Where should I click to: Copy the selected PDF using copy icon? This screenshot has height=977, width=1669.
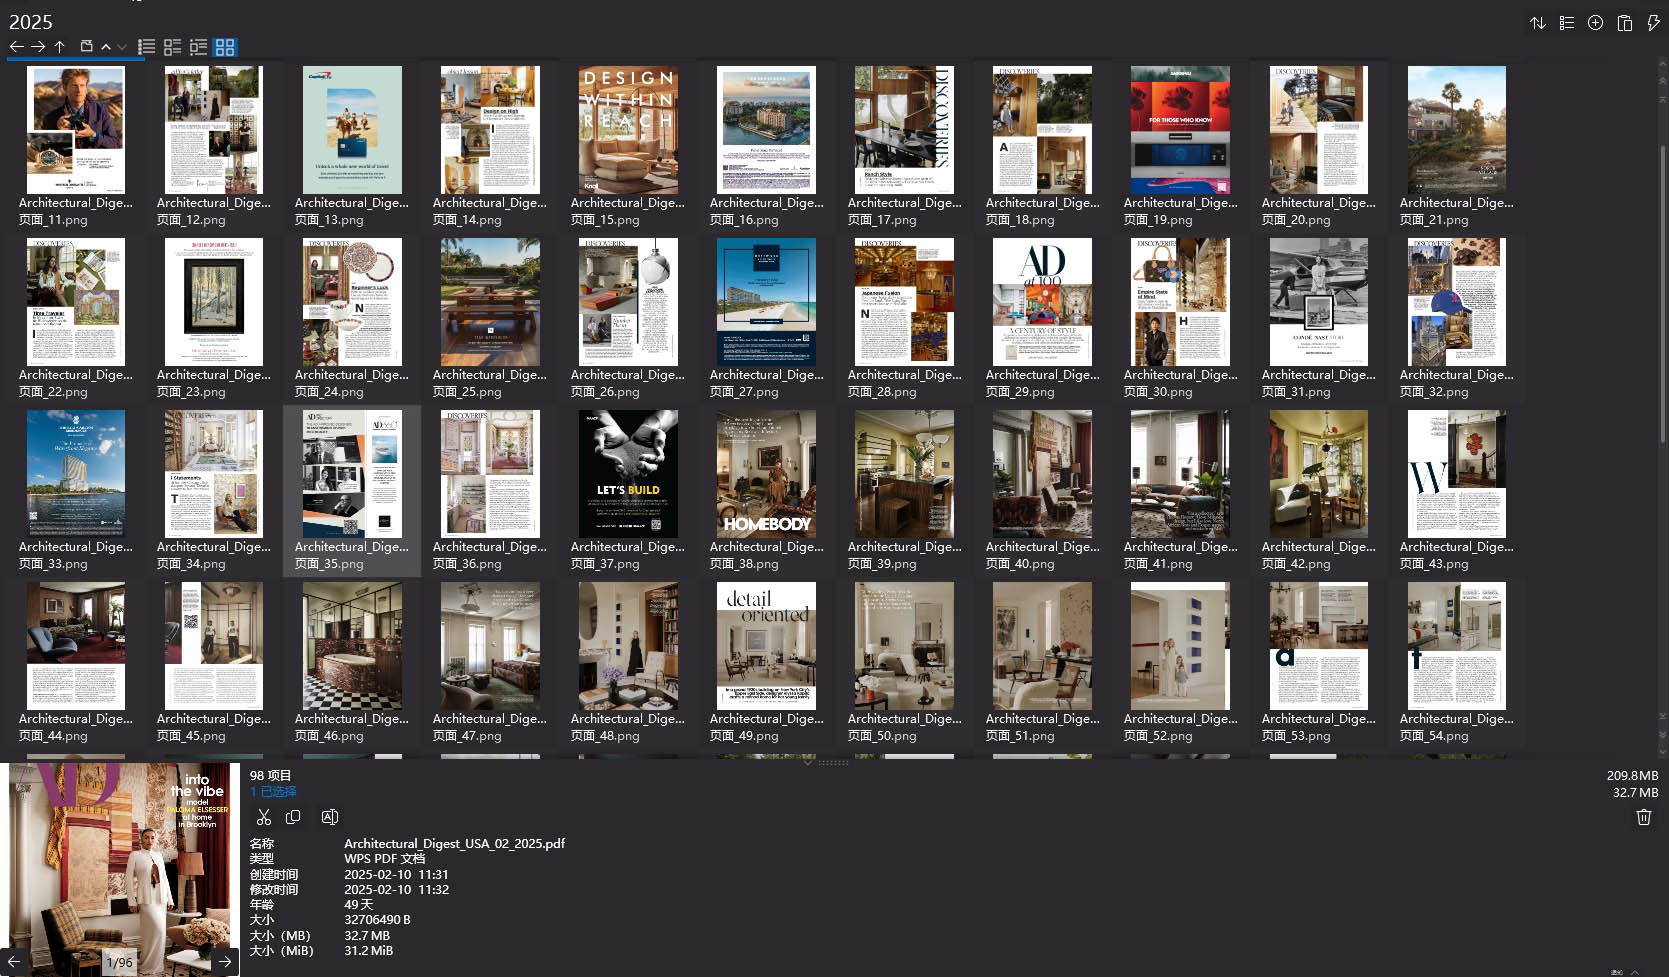[x=293, y=817]
